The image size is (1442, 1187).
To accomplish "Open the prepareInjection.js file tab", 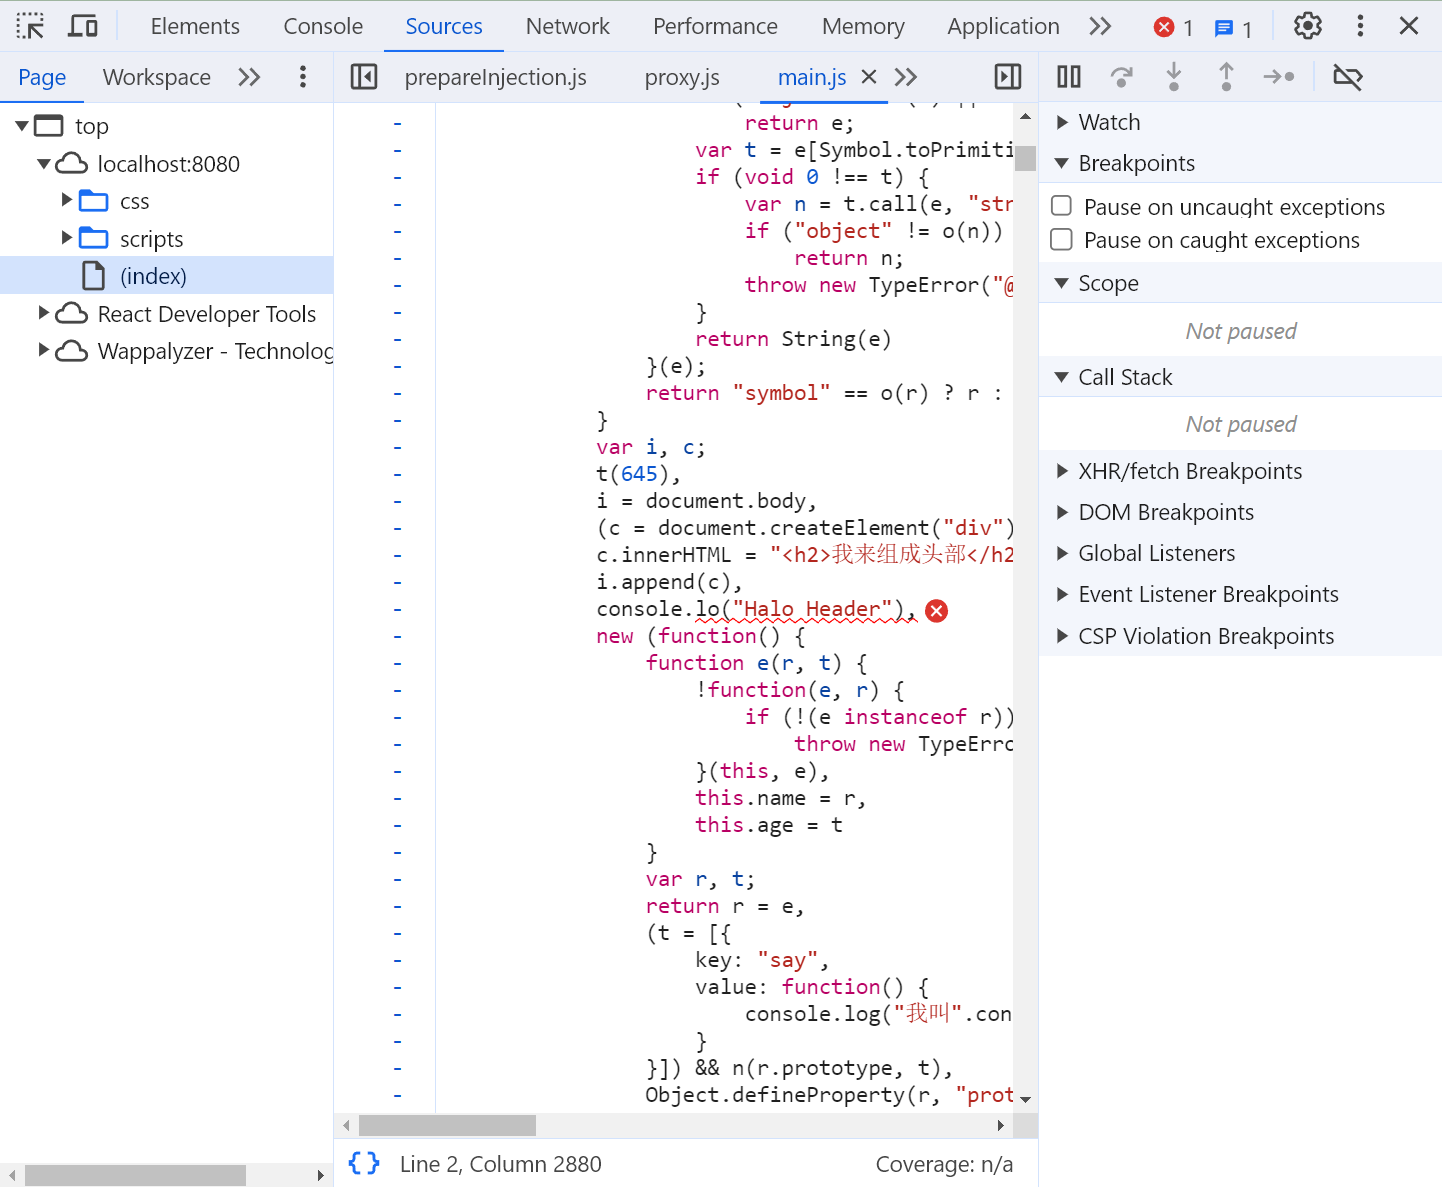I will tap(495, 77).
